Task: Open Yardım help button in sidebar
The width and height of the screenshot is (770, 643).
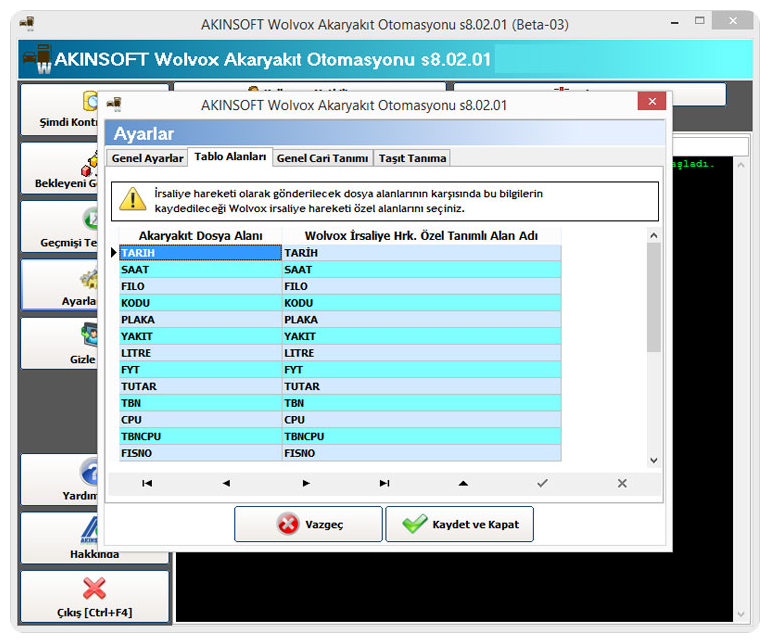Action: click(x=59, y=479)
